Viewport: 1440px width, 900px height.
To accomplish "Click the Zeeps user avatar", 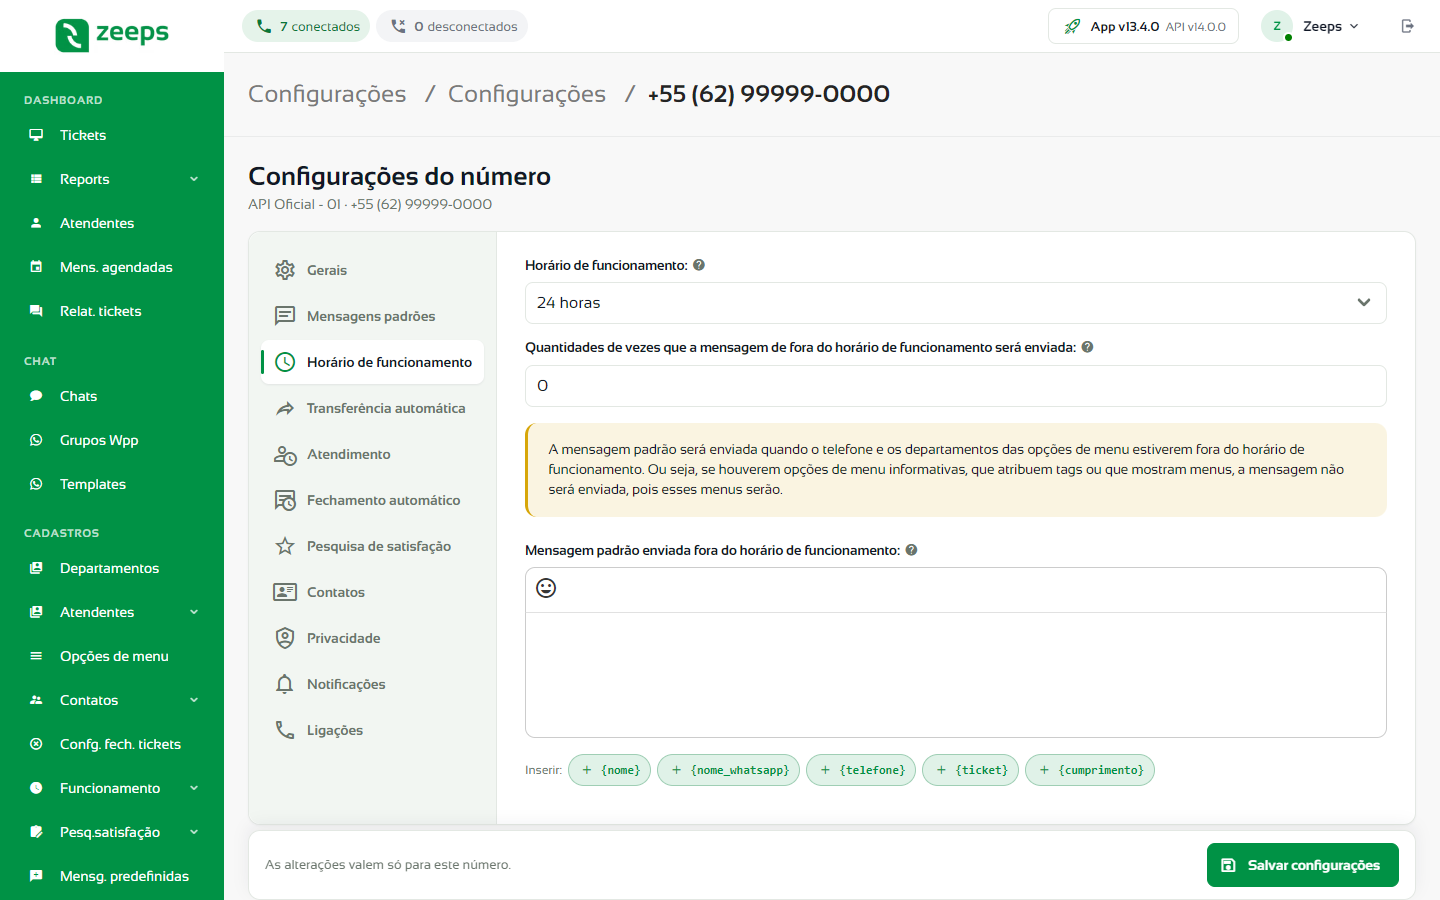I will [1277, 26].
